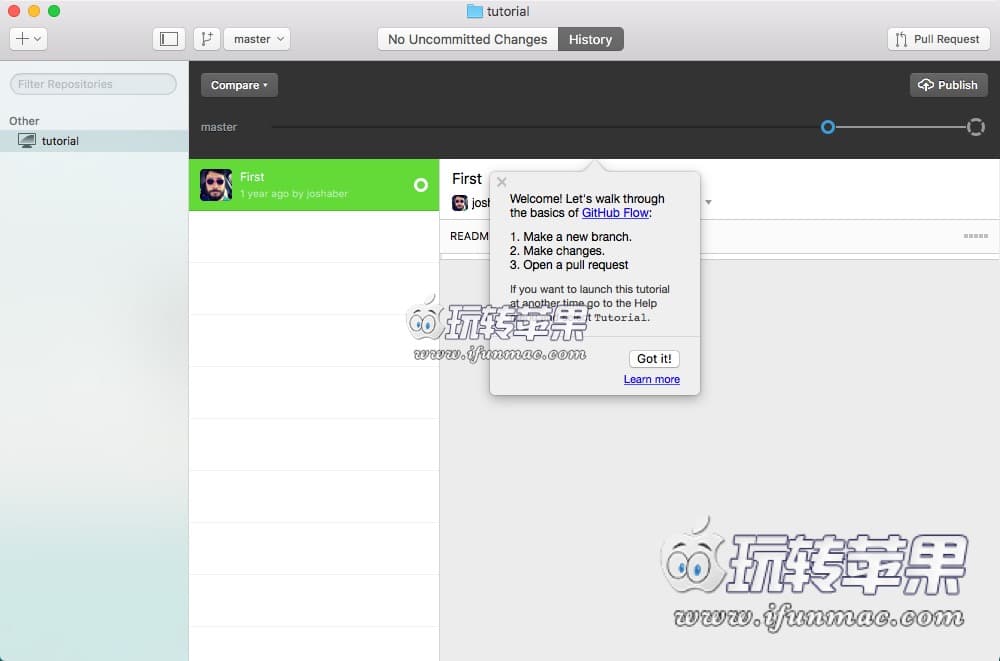Click the README file row
The image size is (1000, 661).
(719, 236)
